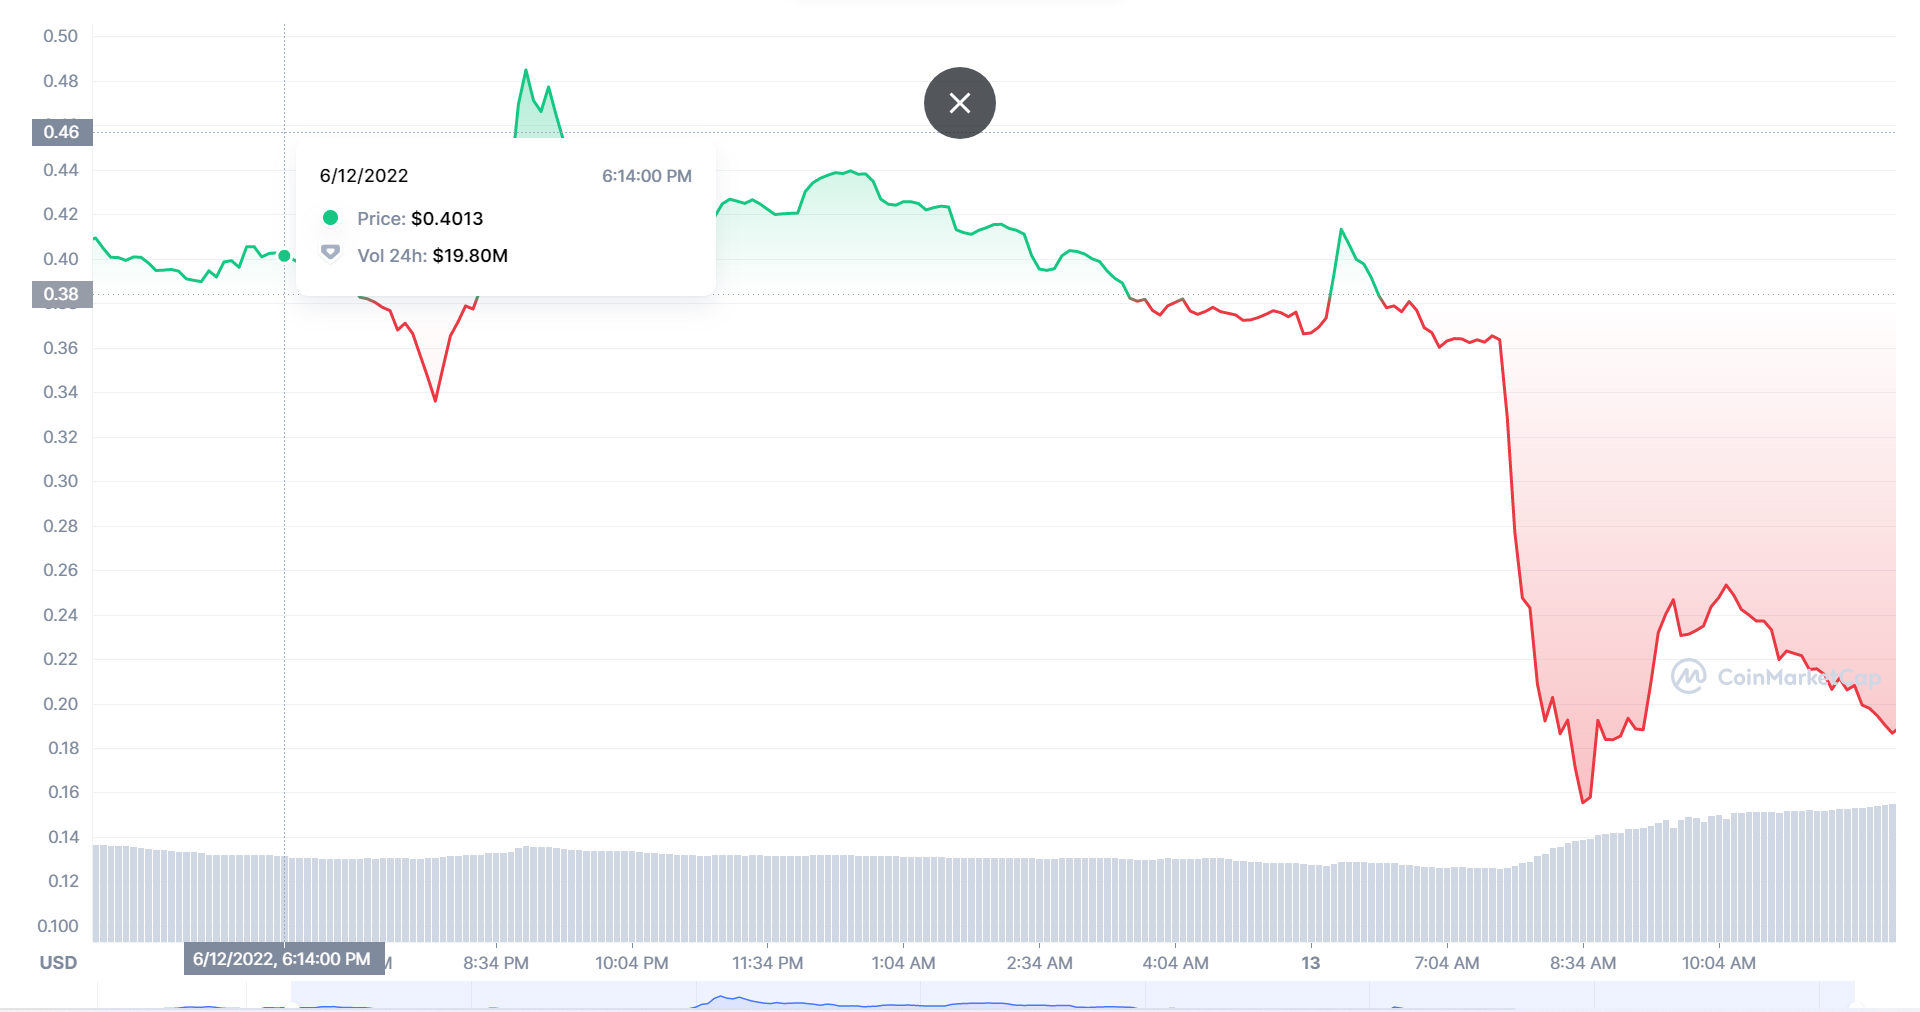Click the 0.50 y-axis label
This screenshot has width=1920, height=1012.
pyautogui.click(x=60, y=36)
